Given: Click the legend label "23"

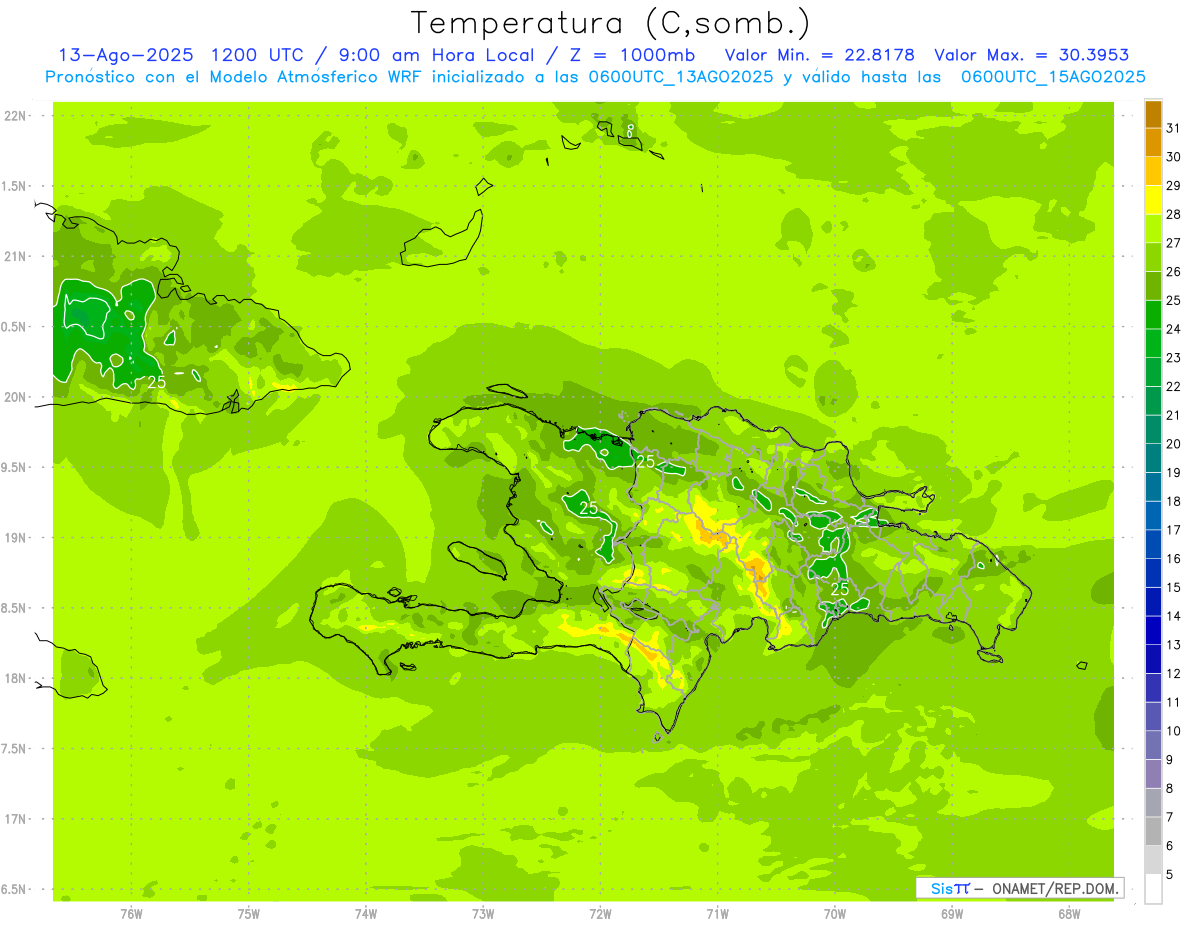Looking at the screenshot, I should click(1174, 358).
